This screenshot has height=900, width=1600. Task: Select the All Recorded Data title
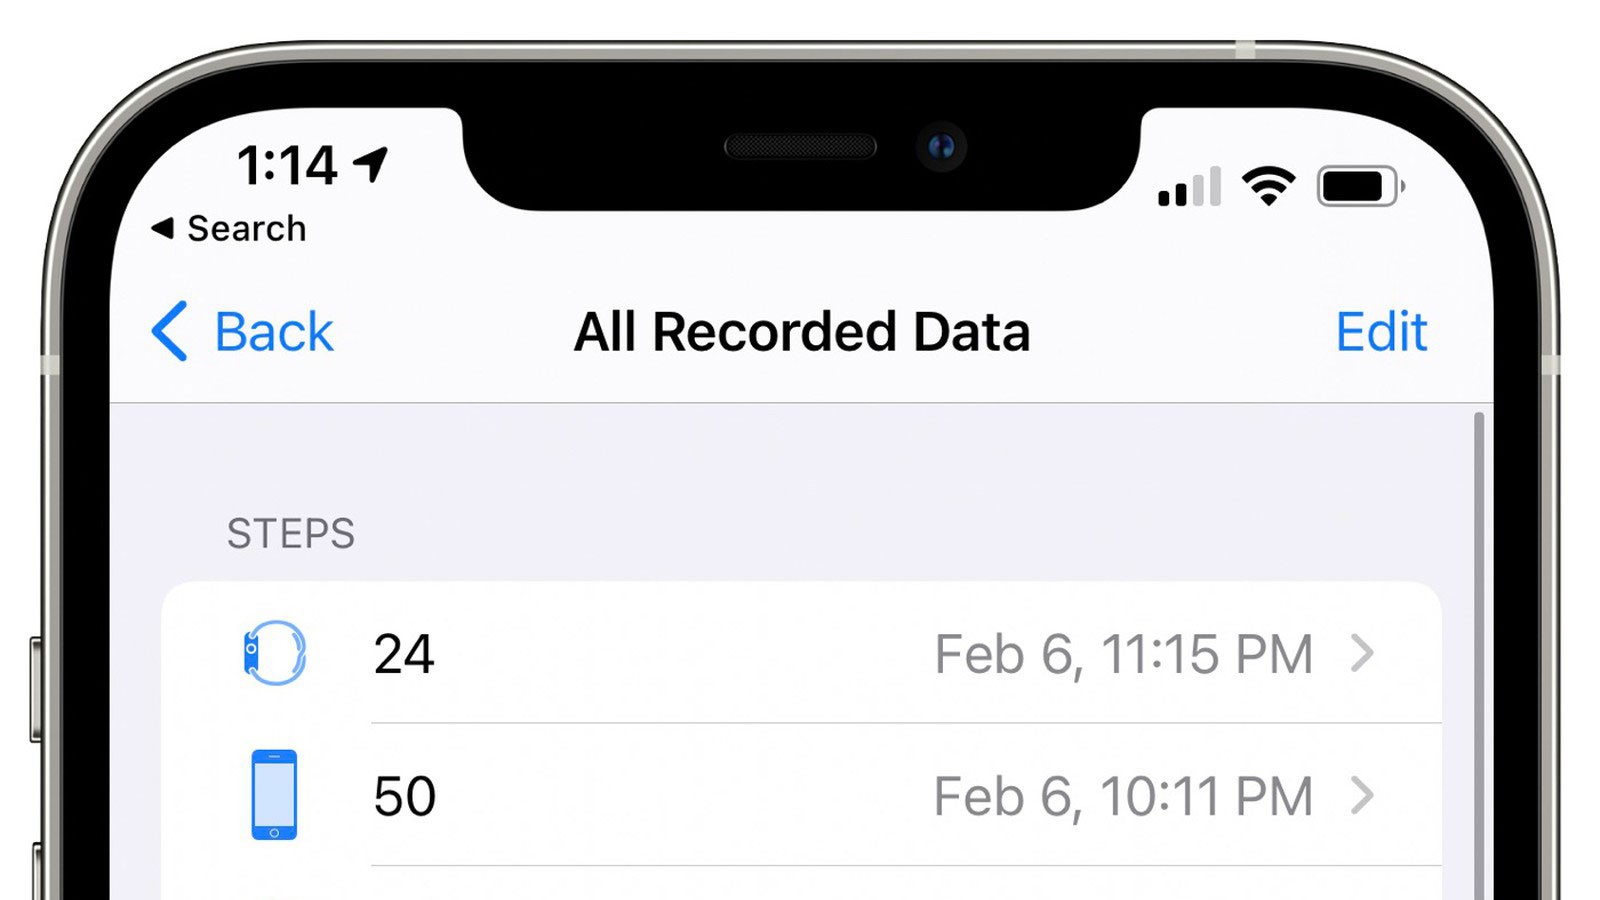800,331
